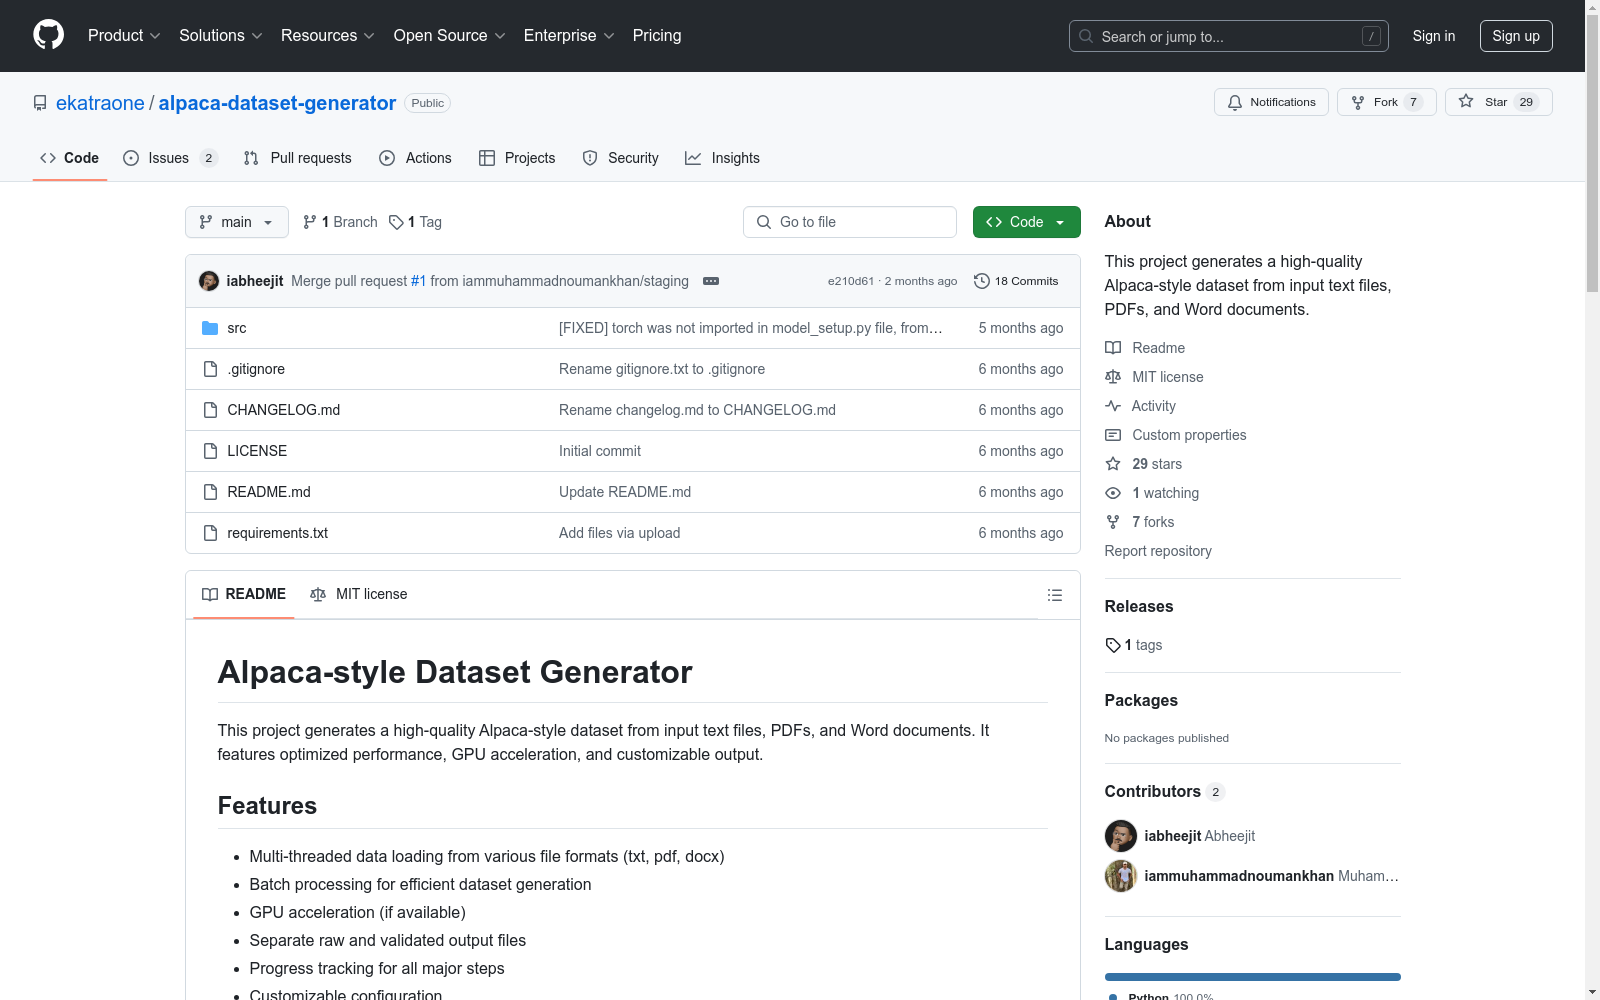This screenshot has height=1000, width=1600.
Task: Click the README.md file icon
Action: (210, 492)
